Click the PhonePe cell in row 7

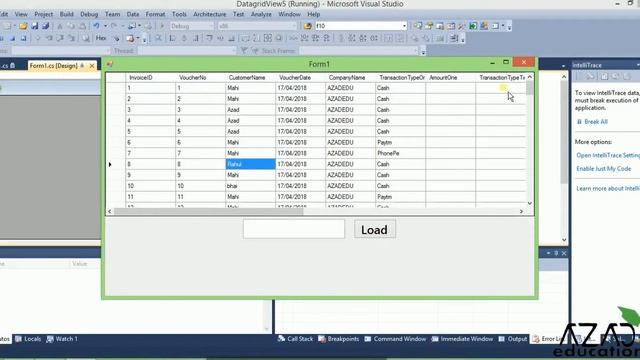400,153
